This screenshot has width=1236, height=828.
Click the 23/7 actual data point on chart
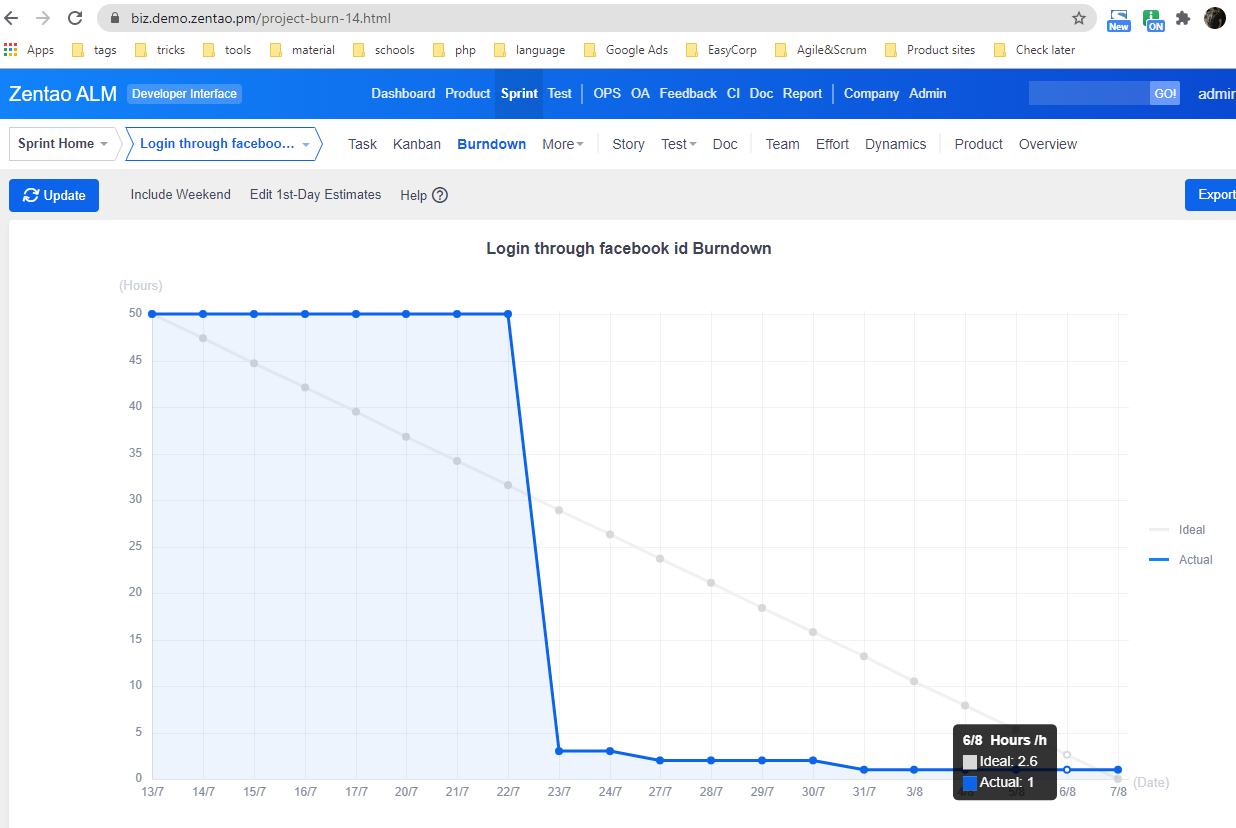click(559, 751)
